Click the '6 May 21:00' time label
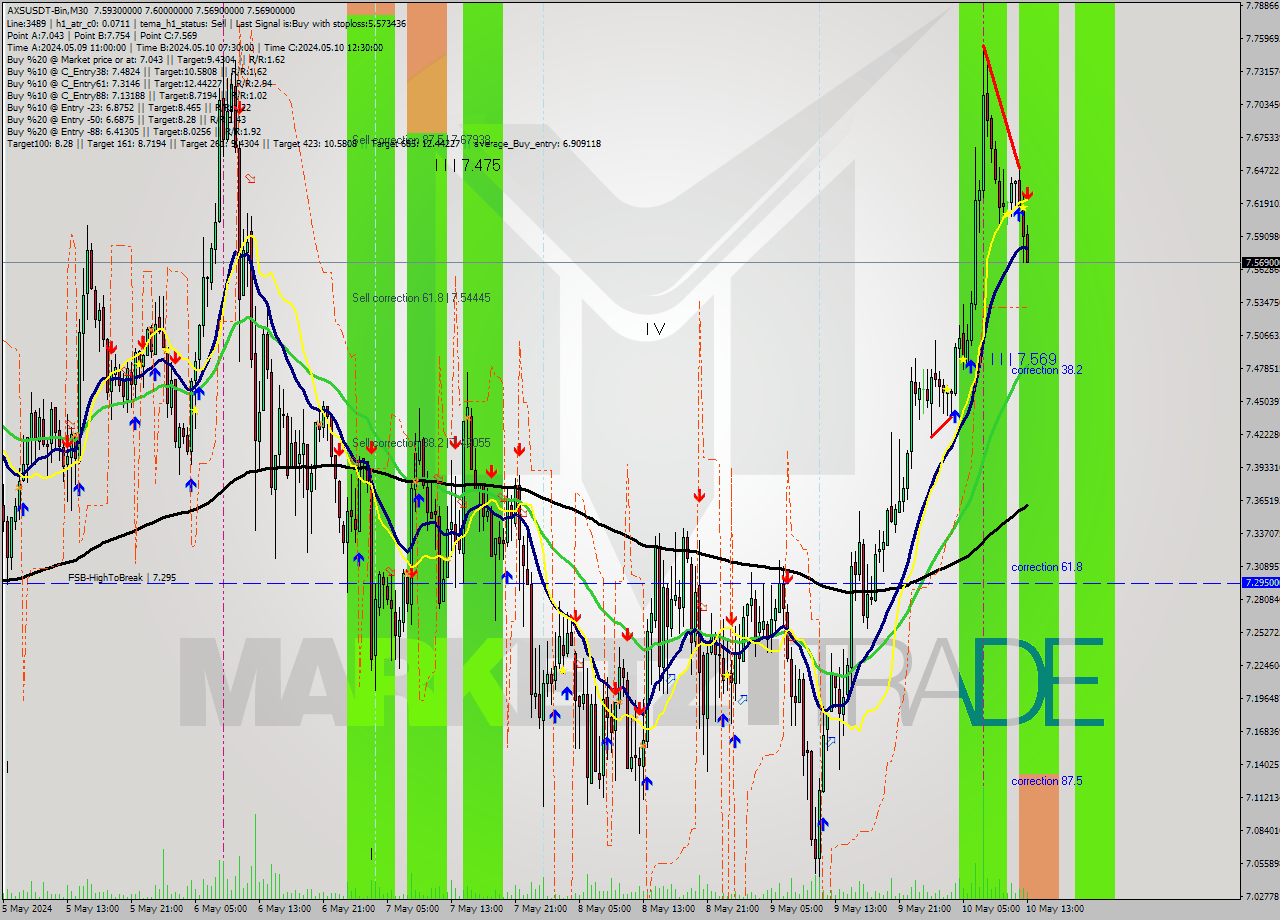This screenshot has width=1280, height=920. coord(349,909)
